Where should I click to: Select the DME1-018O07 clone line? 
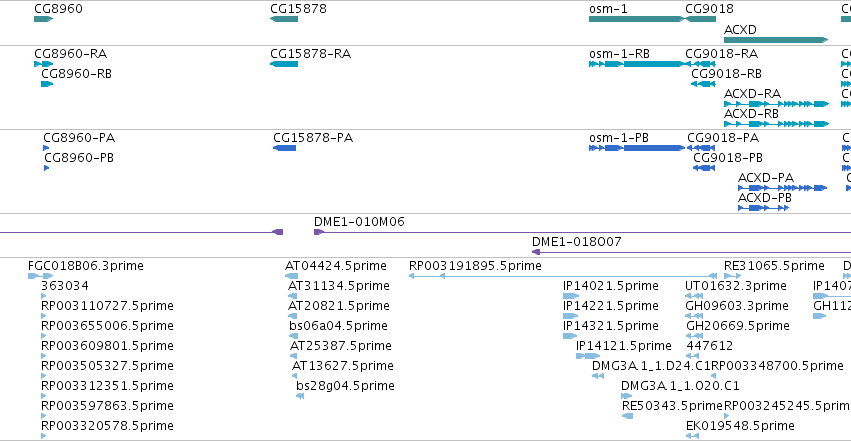[691, 252]
